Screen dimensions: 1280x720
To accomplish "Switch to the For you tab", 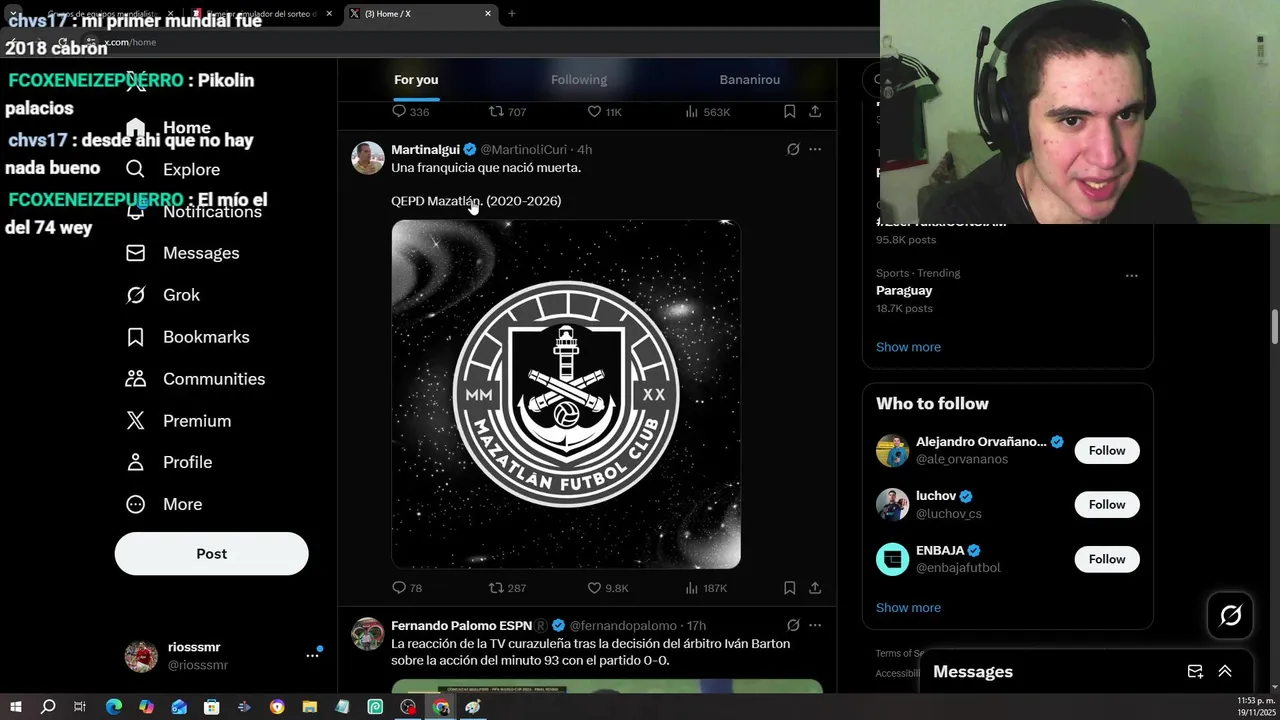I will coord(416,80).
